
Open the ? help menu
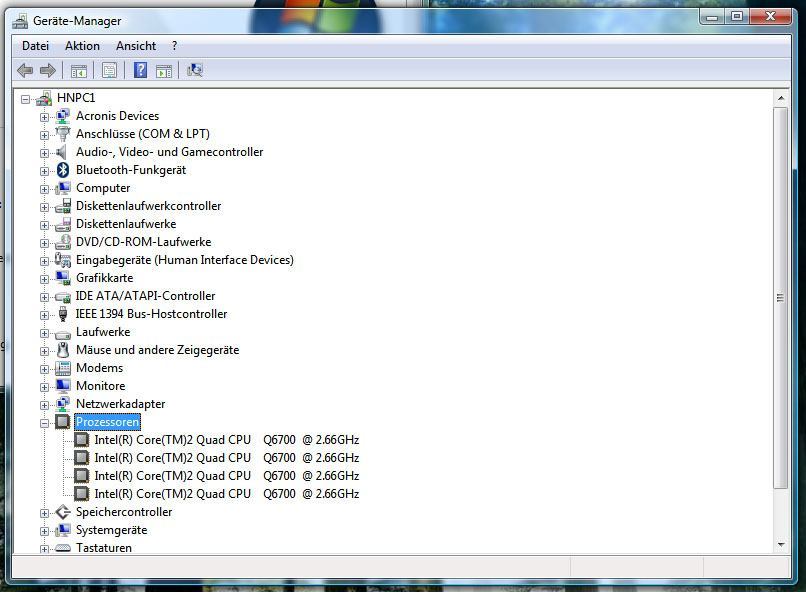[175, 46]
